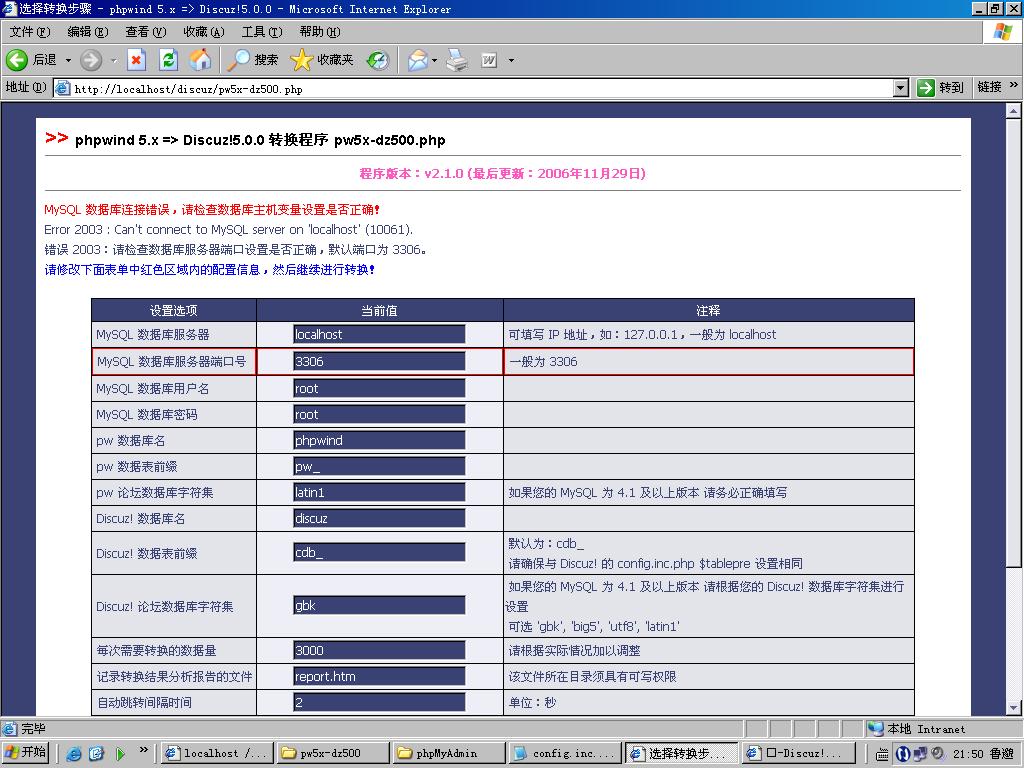Launch Internet Explorer from Quick Launch
Screen dimensions: 1024x768
(74, 754)
